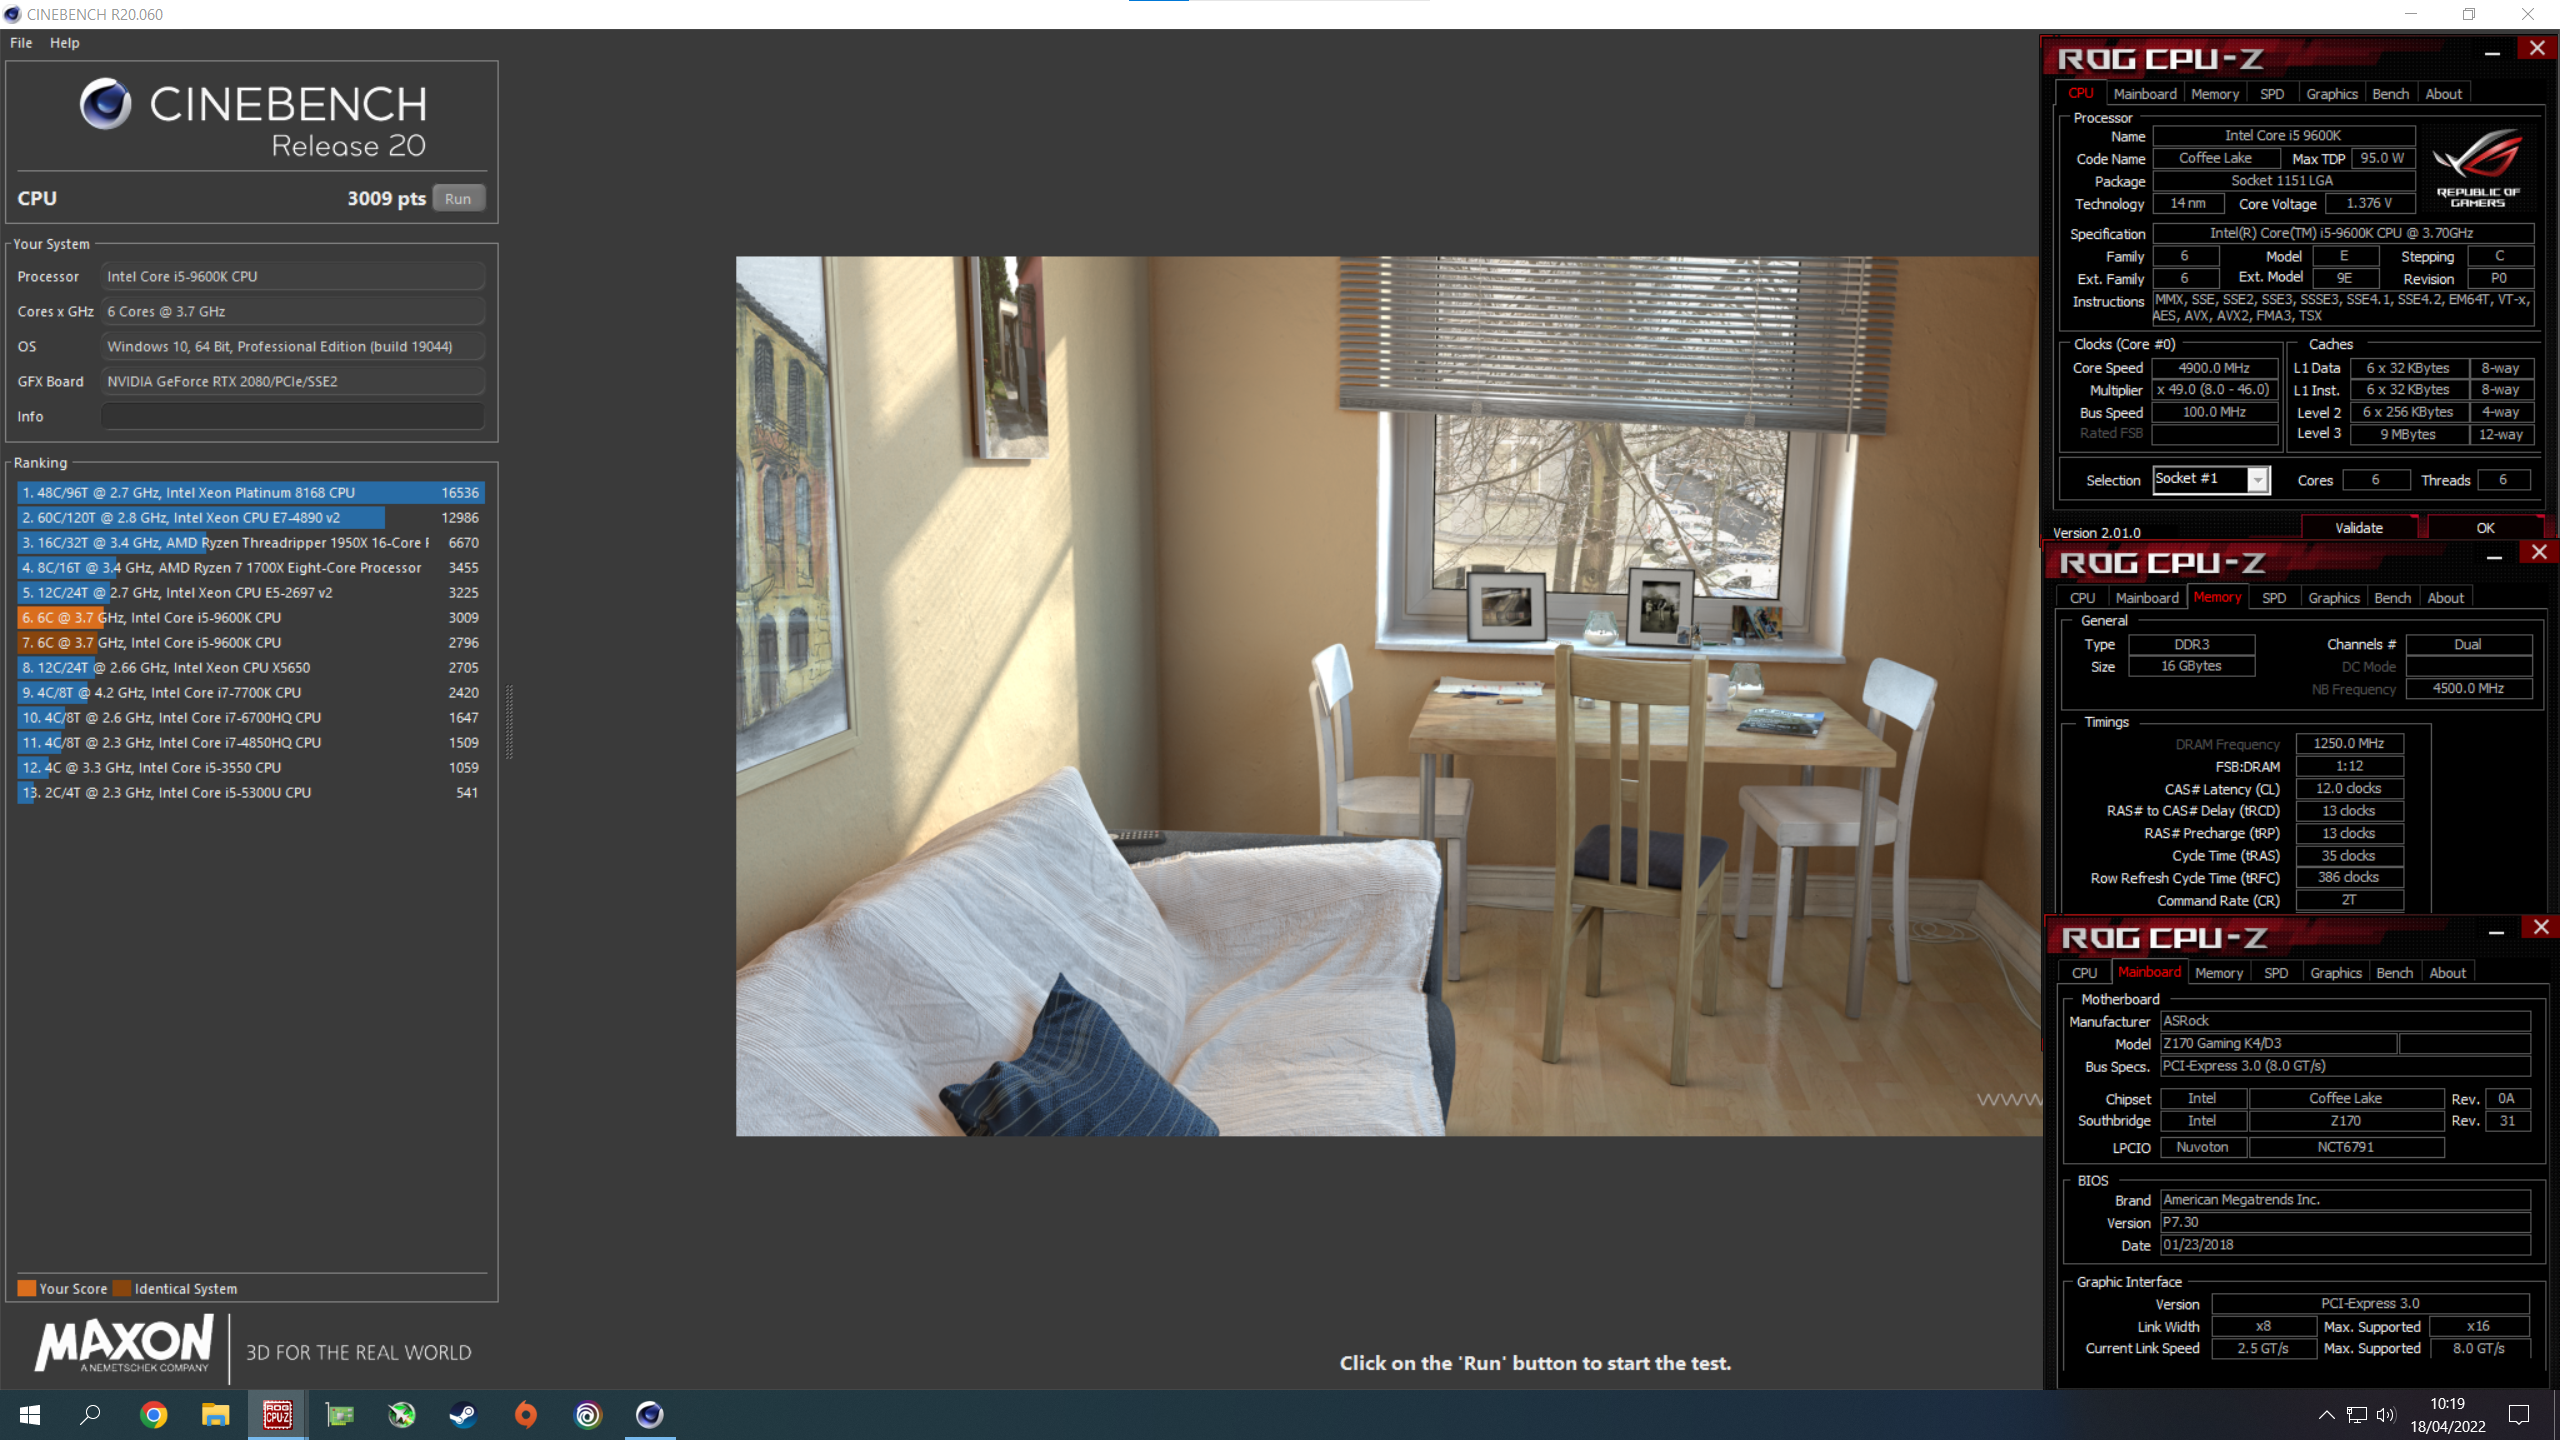Open Ubisoft Connect from the taskbar
The width and height of the screenshot is (2560, 1440).
(587, 1414)
